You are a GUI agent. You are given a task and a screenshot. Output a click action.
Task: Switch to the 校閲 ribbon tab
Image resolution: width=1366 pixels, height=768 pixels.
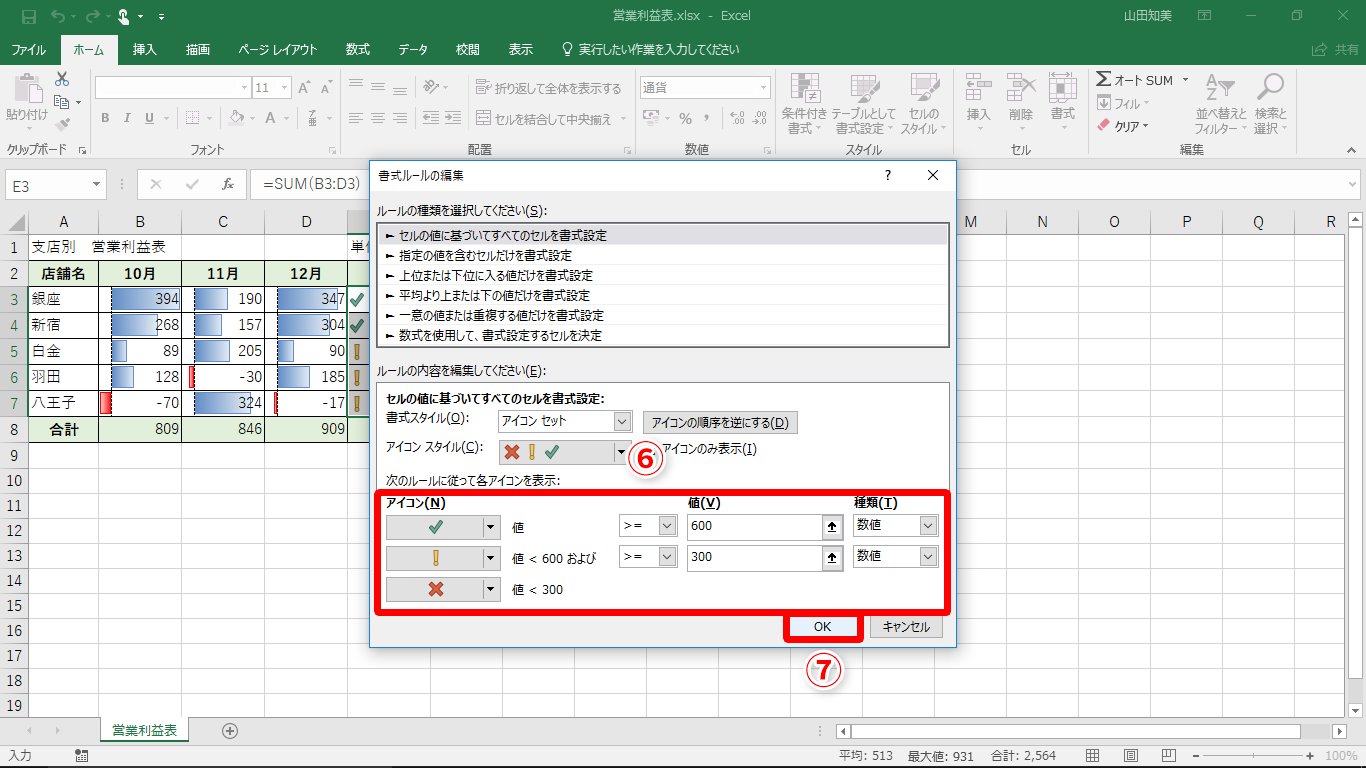[467, 49]
